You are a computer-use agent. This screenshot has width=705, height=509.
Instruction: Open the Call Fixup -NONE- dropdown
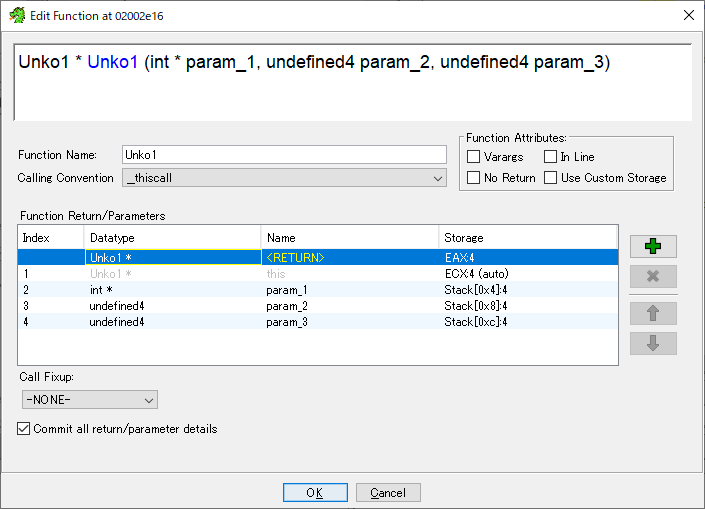89,400
